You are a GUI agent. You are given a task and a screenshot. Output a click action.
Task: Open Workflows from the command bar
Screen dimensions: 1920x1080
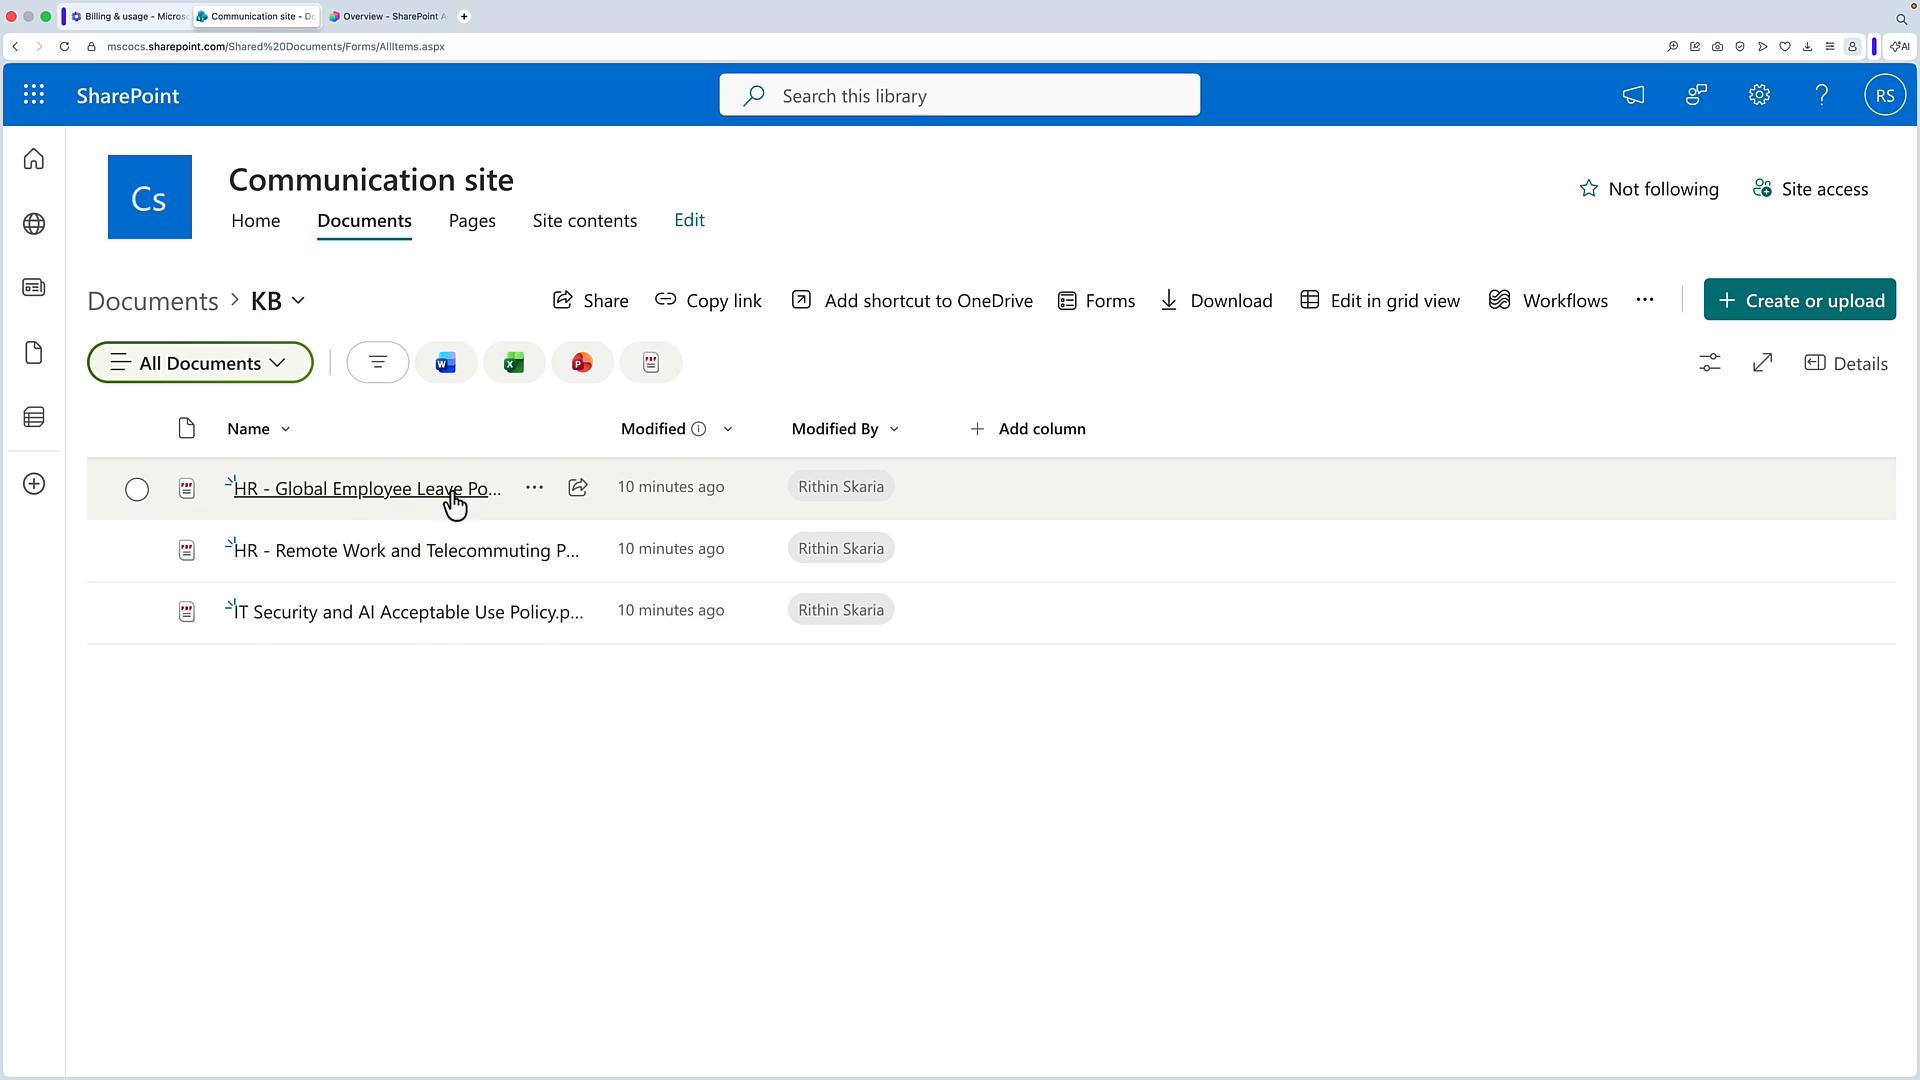(1548, 300)
